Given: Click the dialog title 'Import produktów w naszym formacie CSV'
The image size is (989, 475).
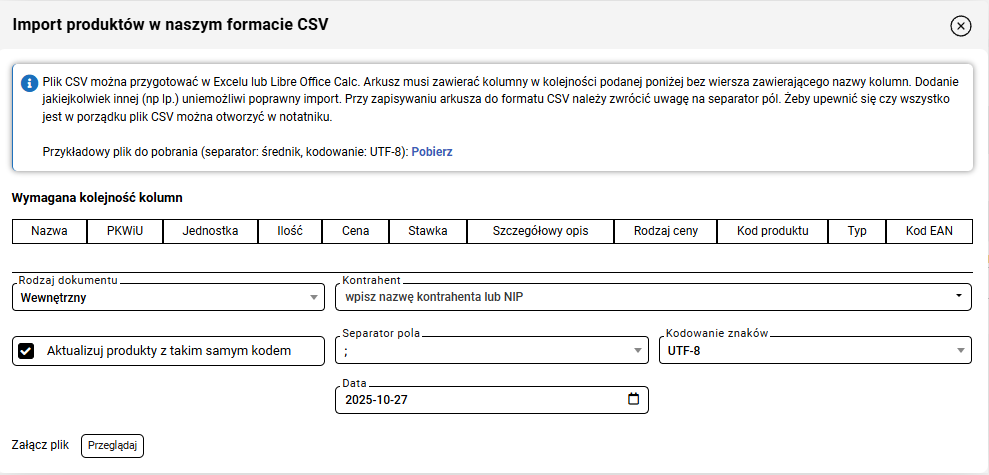Looking at the screenshot, I should pyautogui.click(x=170, y=25).
